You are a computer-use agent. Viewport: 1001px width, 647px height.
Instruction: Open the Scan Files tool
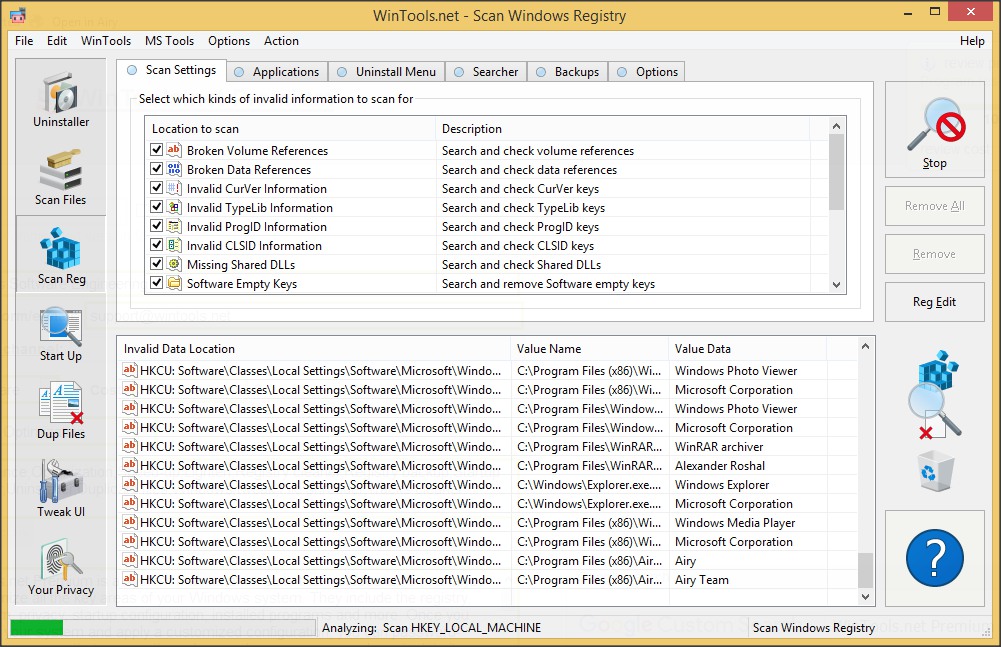coord(61,178)
